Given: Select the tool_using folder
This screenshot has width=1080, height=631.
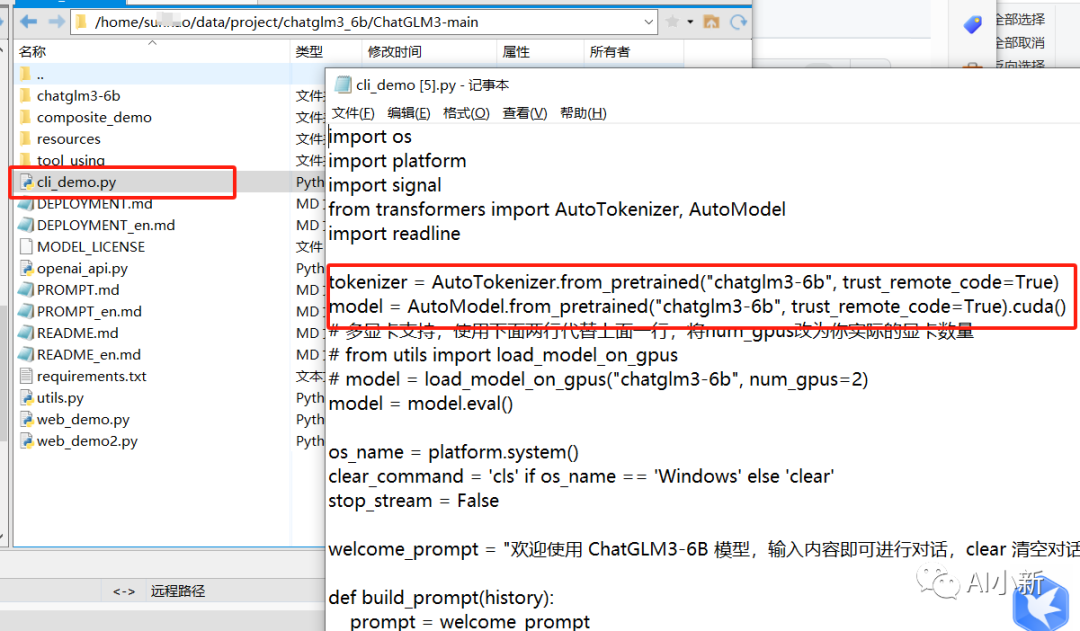Looking at the screenshot, I should coord(70,161).
